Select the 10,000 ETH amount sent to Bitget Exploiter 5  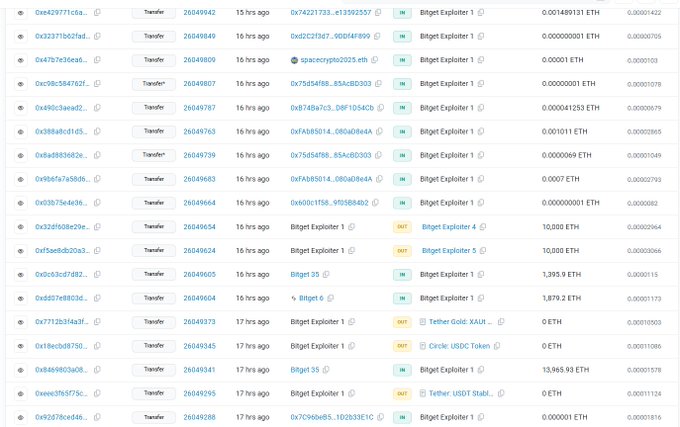click(561, 251)
